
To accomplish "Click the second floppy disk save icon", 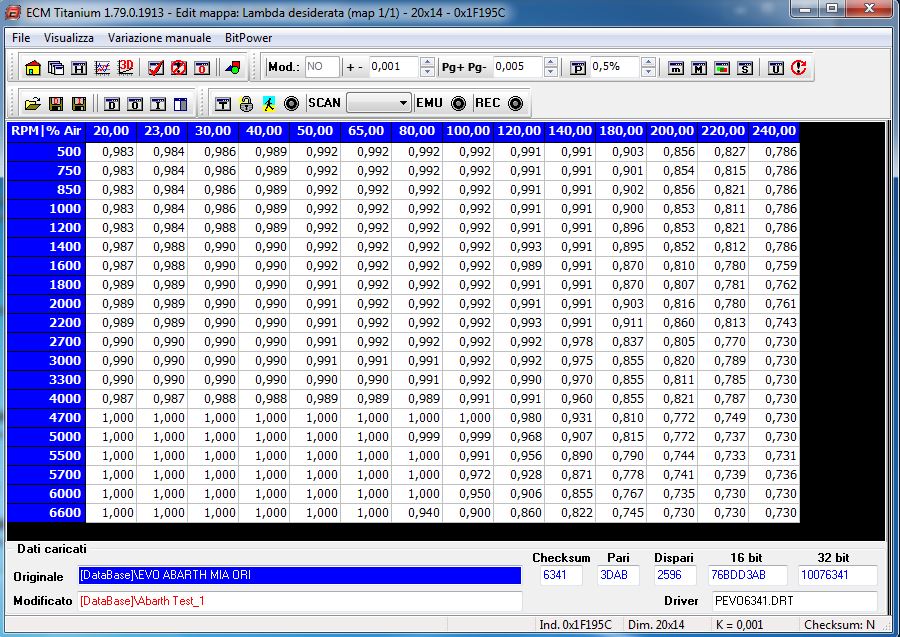I will (79, 104).
